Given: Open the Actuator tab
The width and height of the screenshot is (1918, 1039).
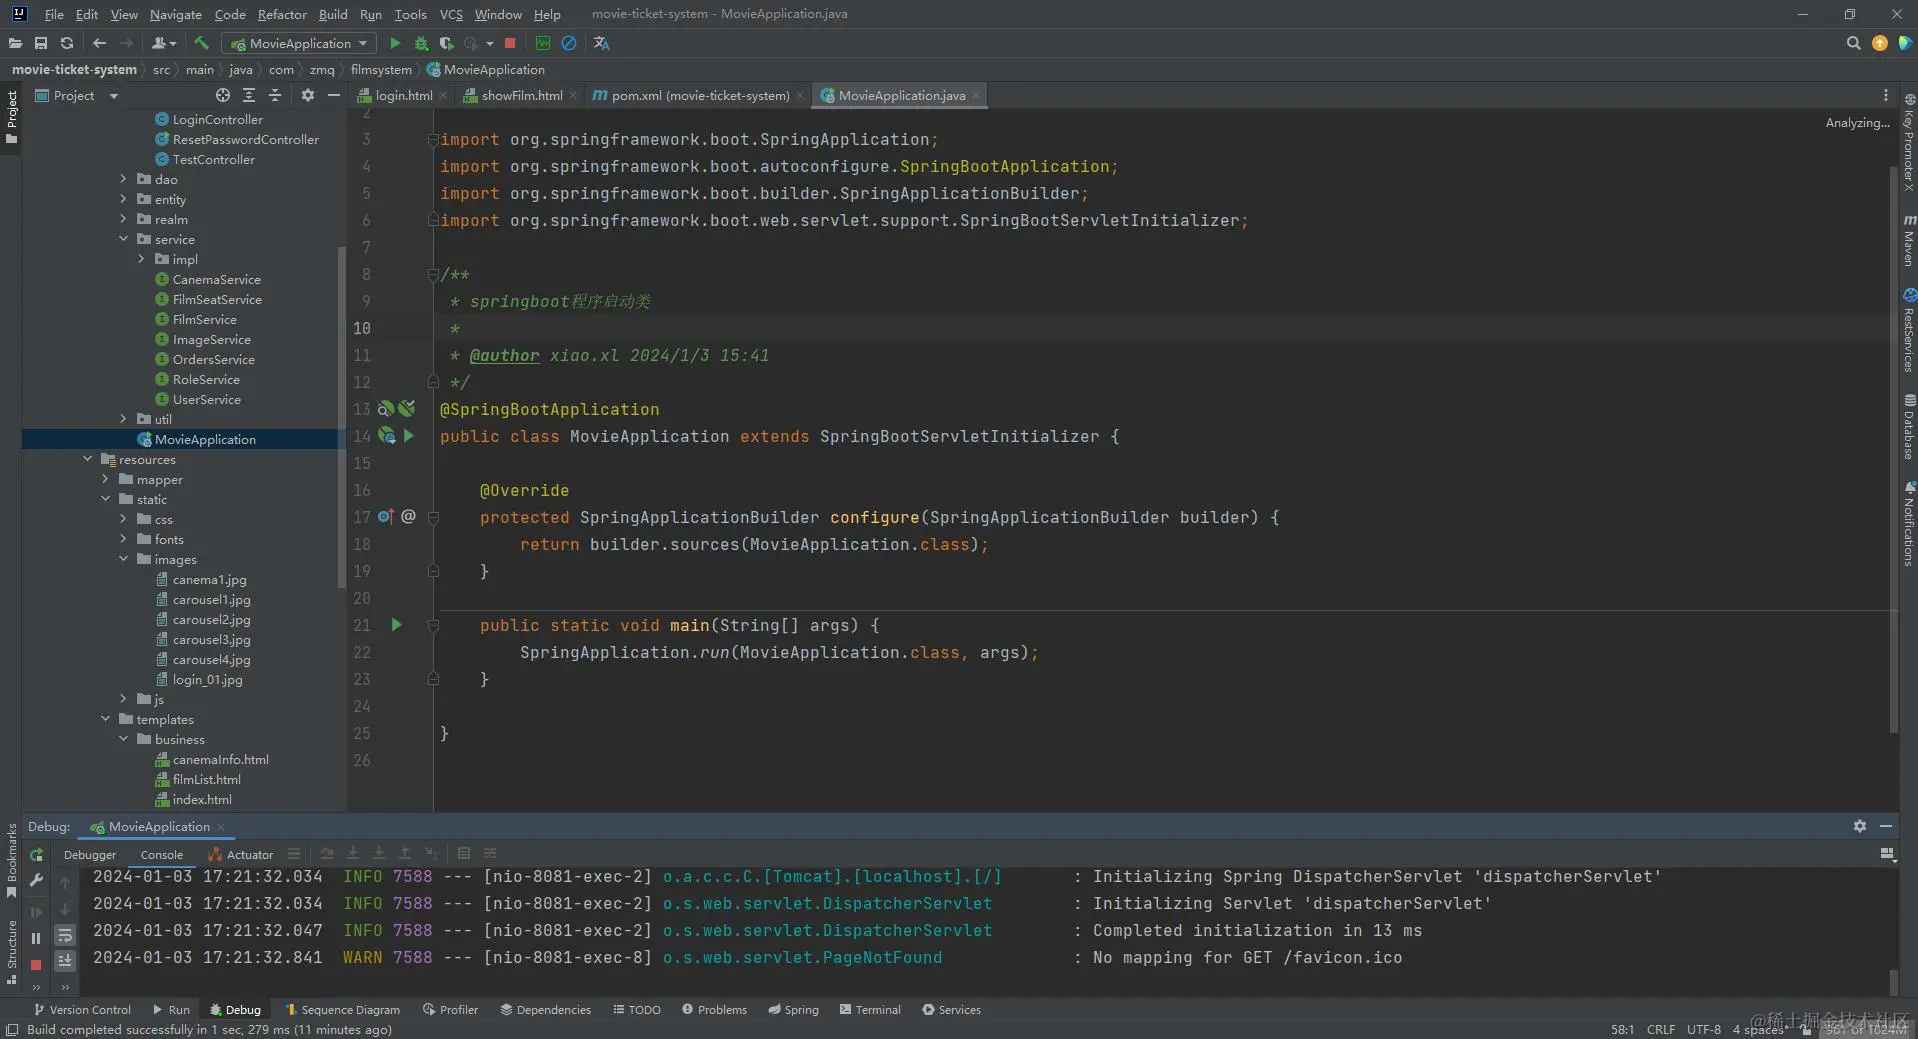Looking at the screenshot, I should [x=241, y=854].
